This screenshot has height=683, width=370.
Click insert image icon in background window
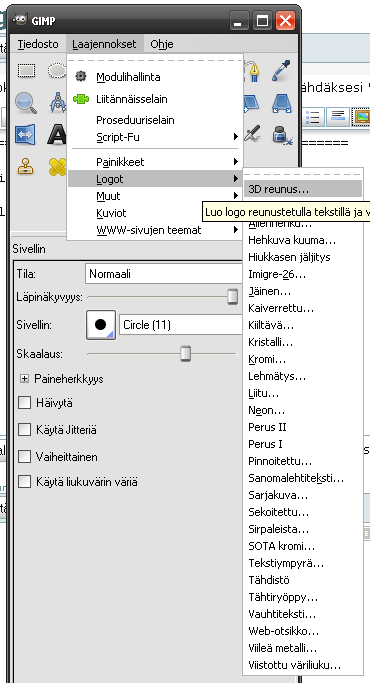pos(361,117)
